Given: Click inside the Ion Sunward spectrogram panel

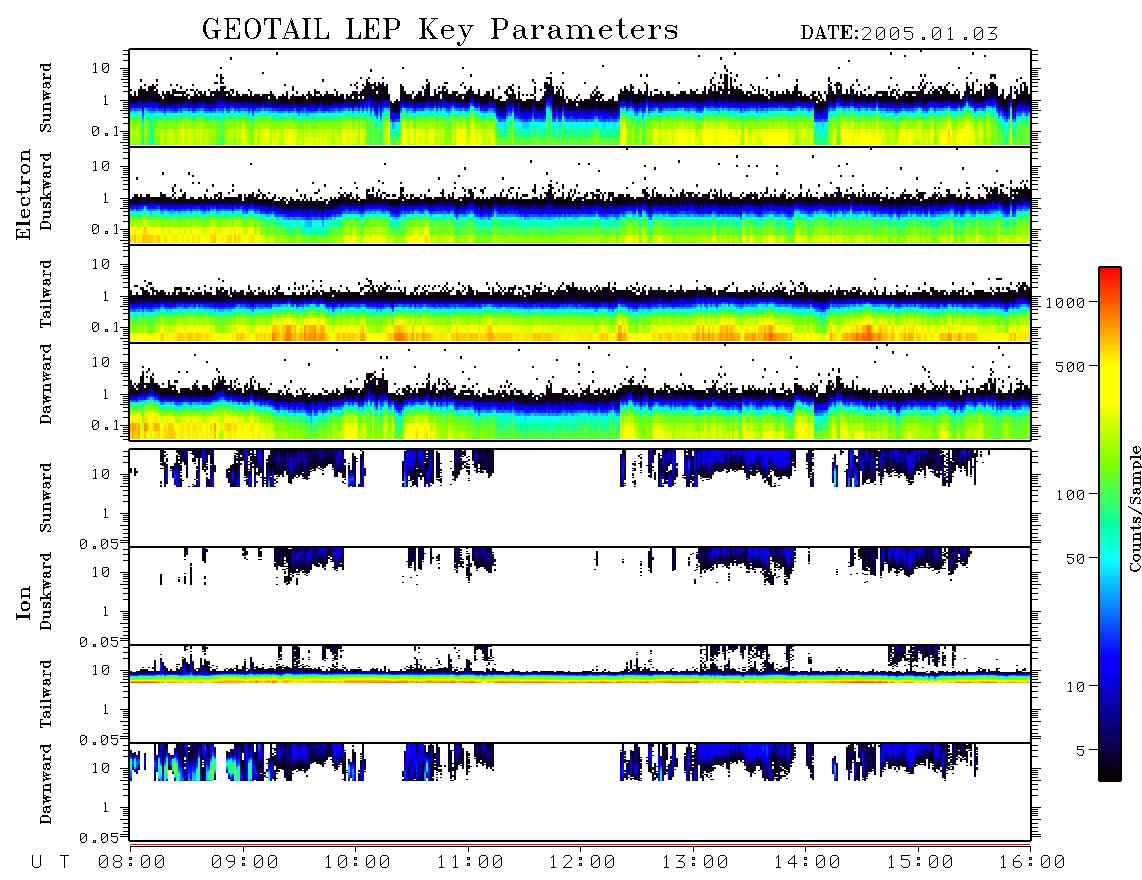Looking at the screenshot, I should point(580,498).
